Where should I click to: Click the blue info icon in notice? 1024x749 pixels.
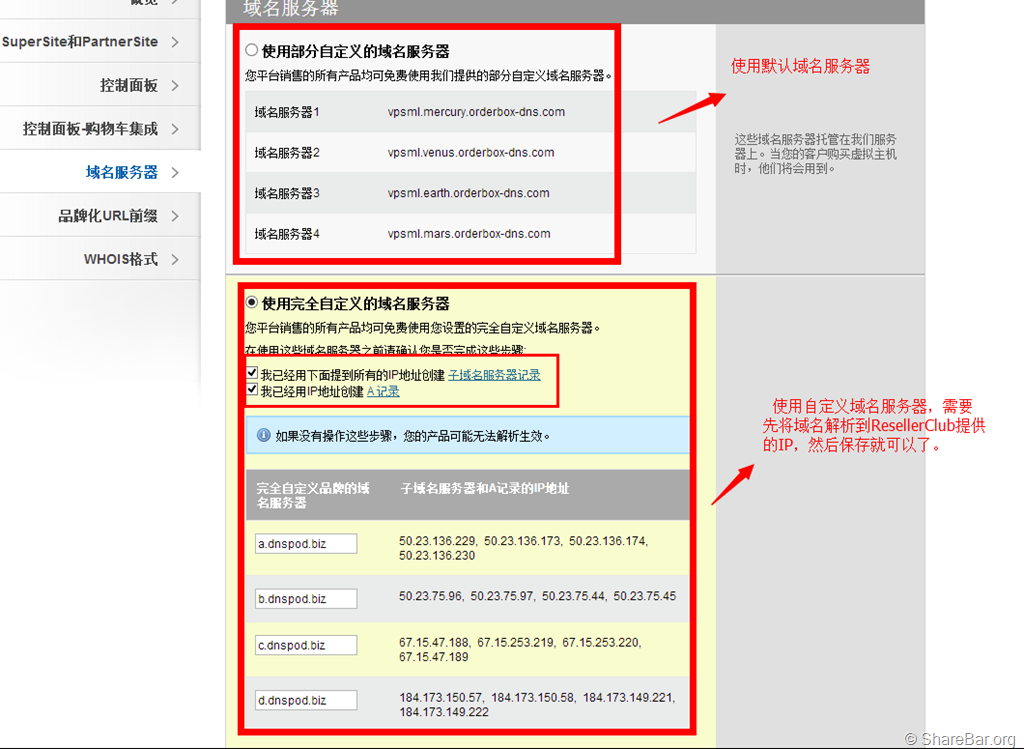tap(264, 436)
